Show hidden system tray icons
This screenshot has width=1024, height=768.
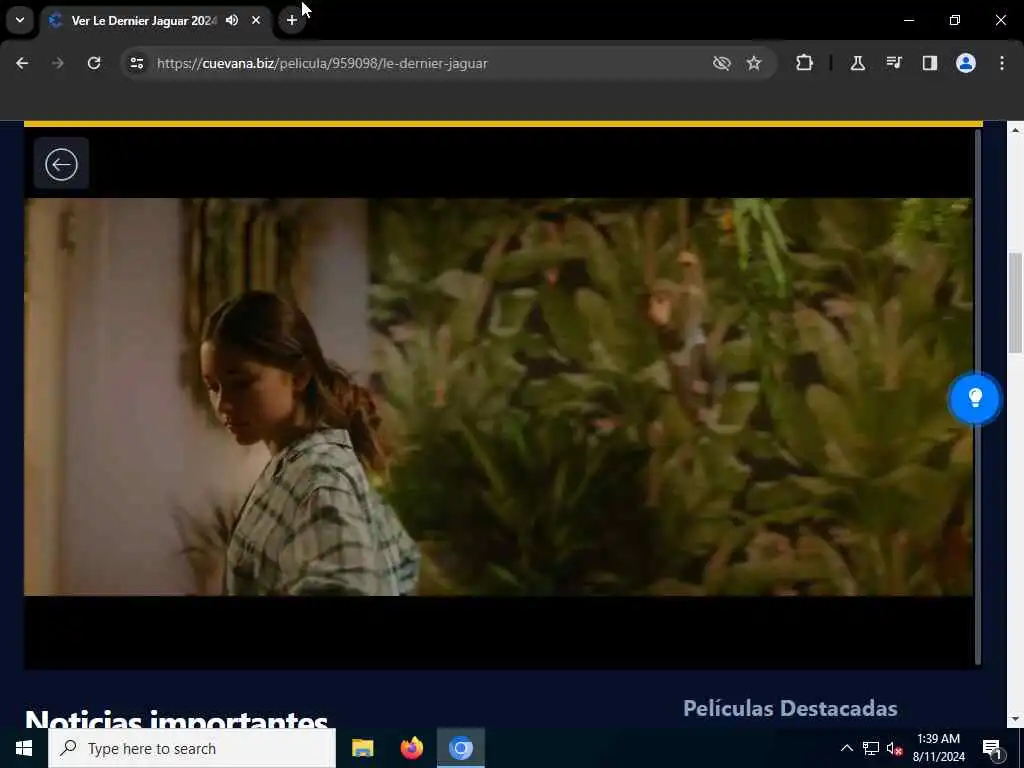pos(846,748)
